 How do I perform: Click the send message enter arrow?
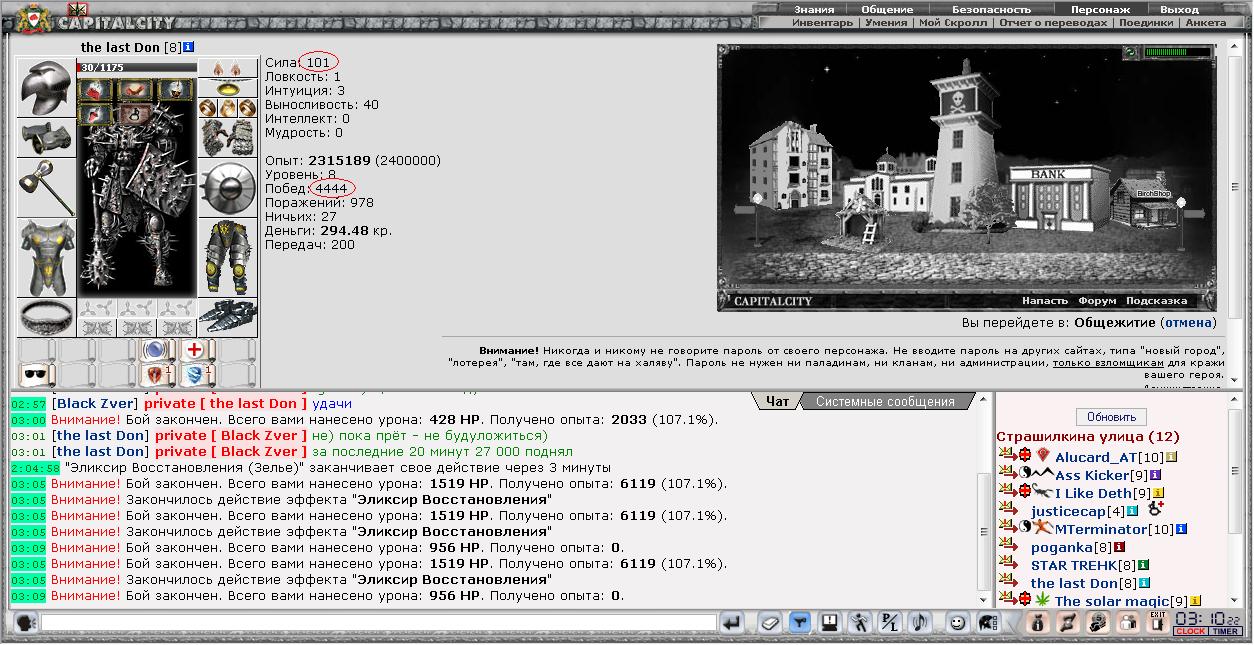coord(732,623)
